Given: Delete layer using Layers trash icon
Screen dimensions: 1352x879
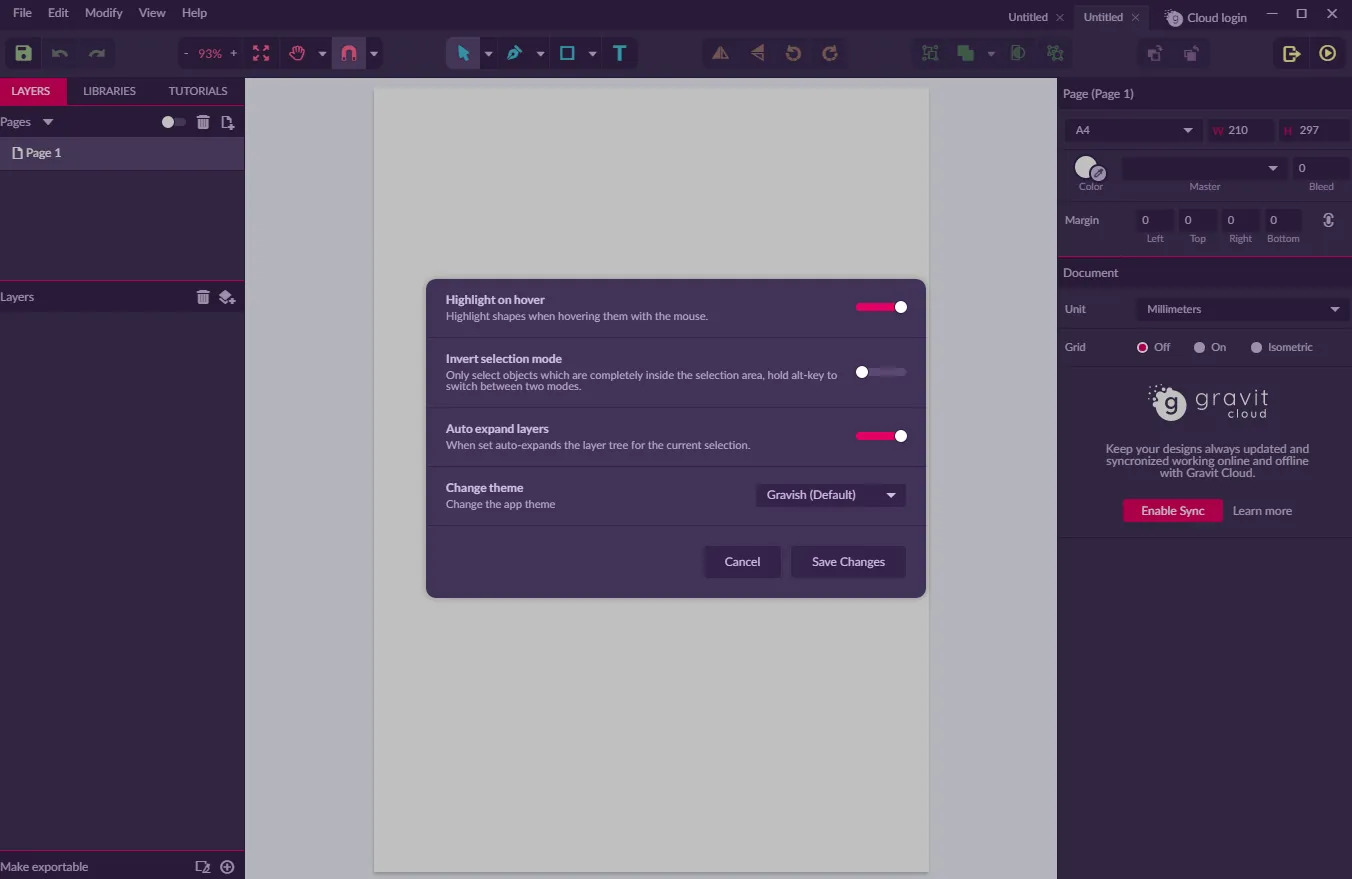Looking at the screenshot, I should (203, 297).
